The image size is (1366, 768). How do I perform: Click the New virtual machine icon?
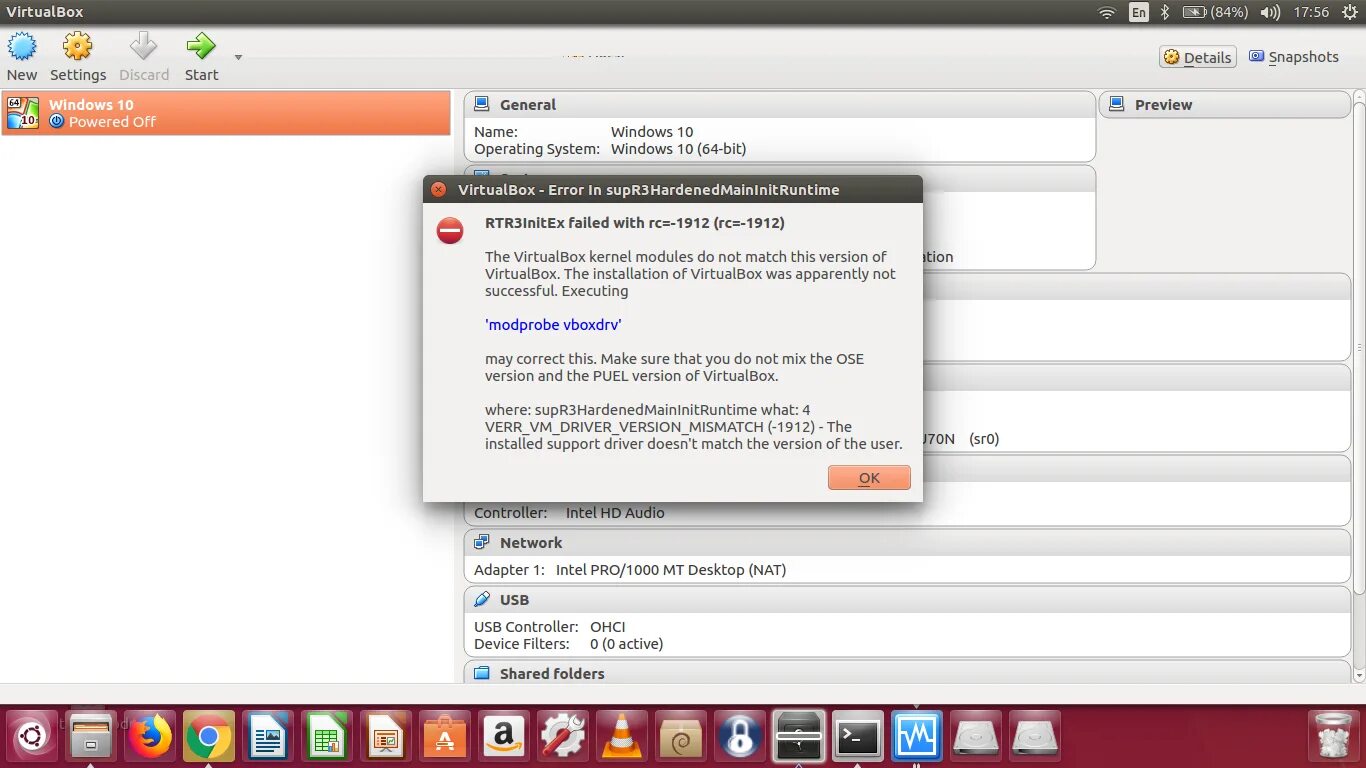tap(22, 56)
